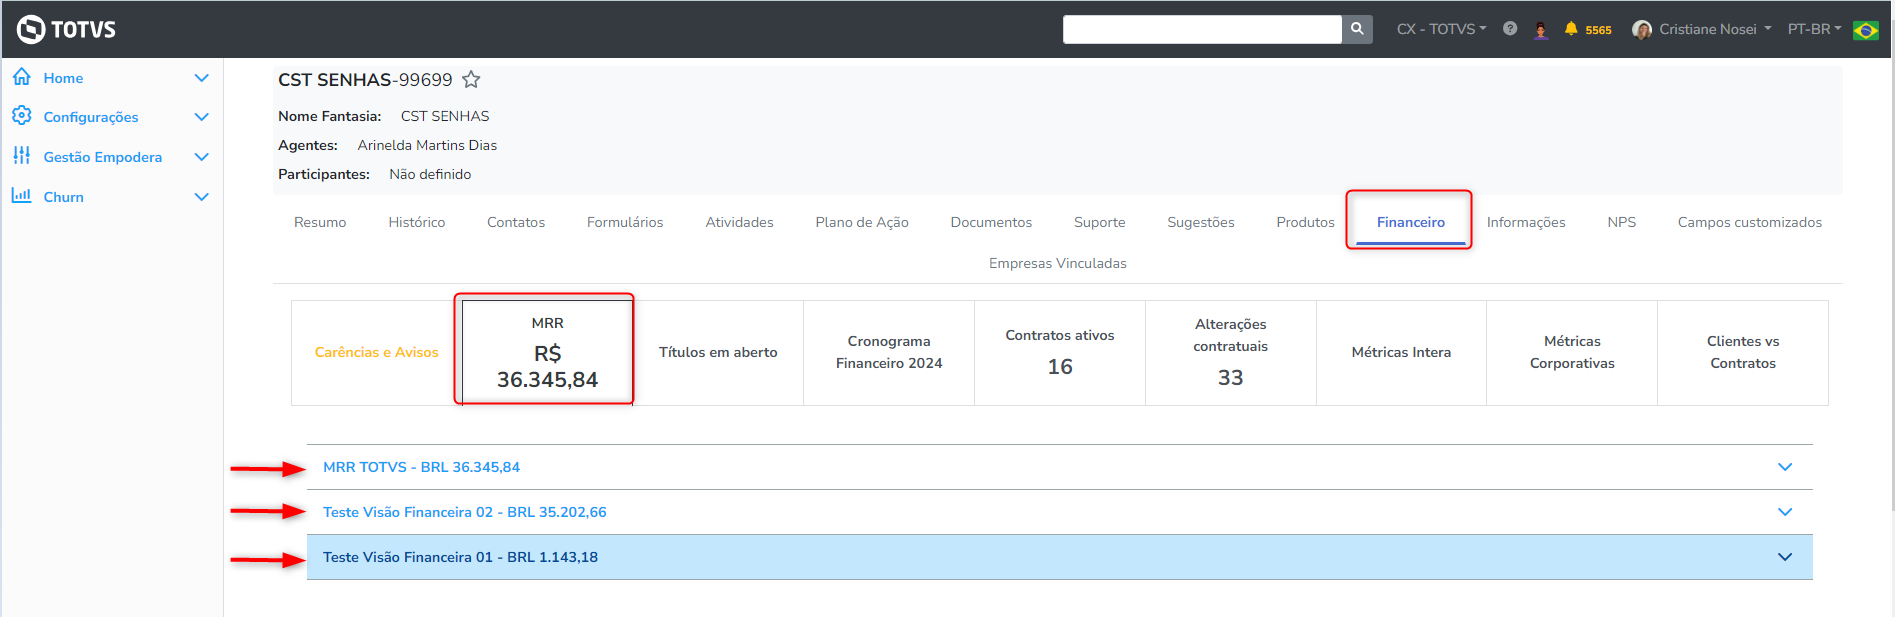1895x617 pixels.
Task: Switch to the Suporte tab
Action: pos(1100,222)
